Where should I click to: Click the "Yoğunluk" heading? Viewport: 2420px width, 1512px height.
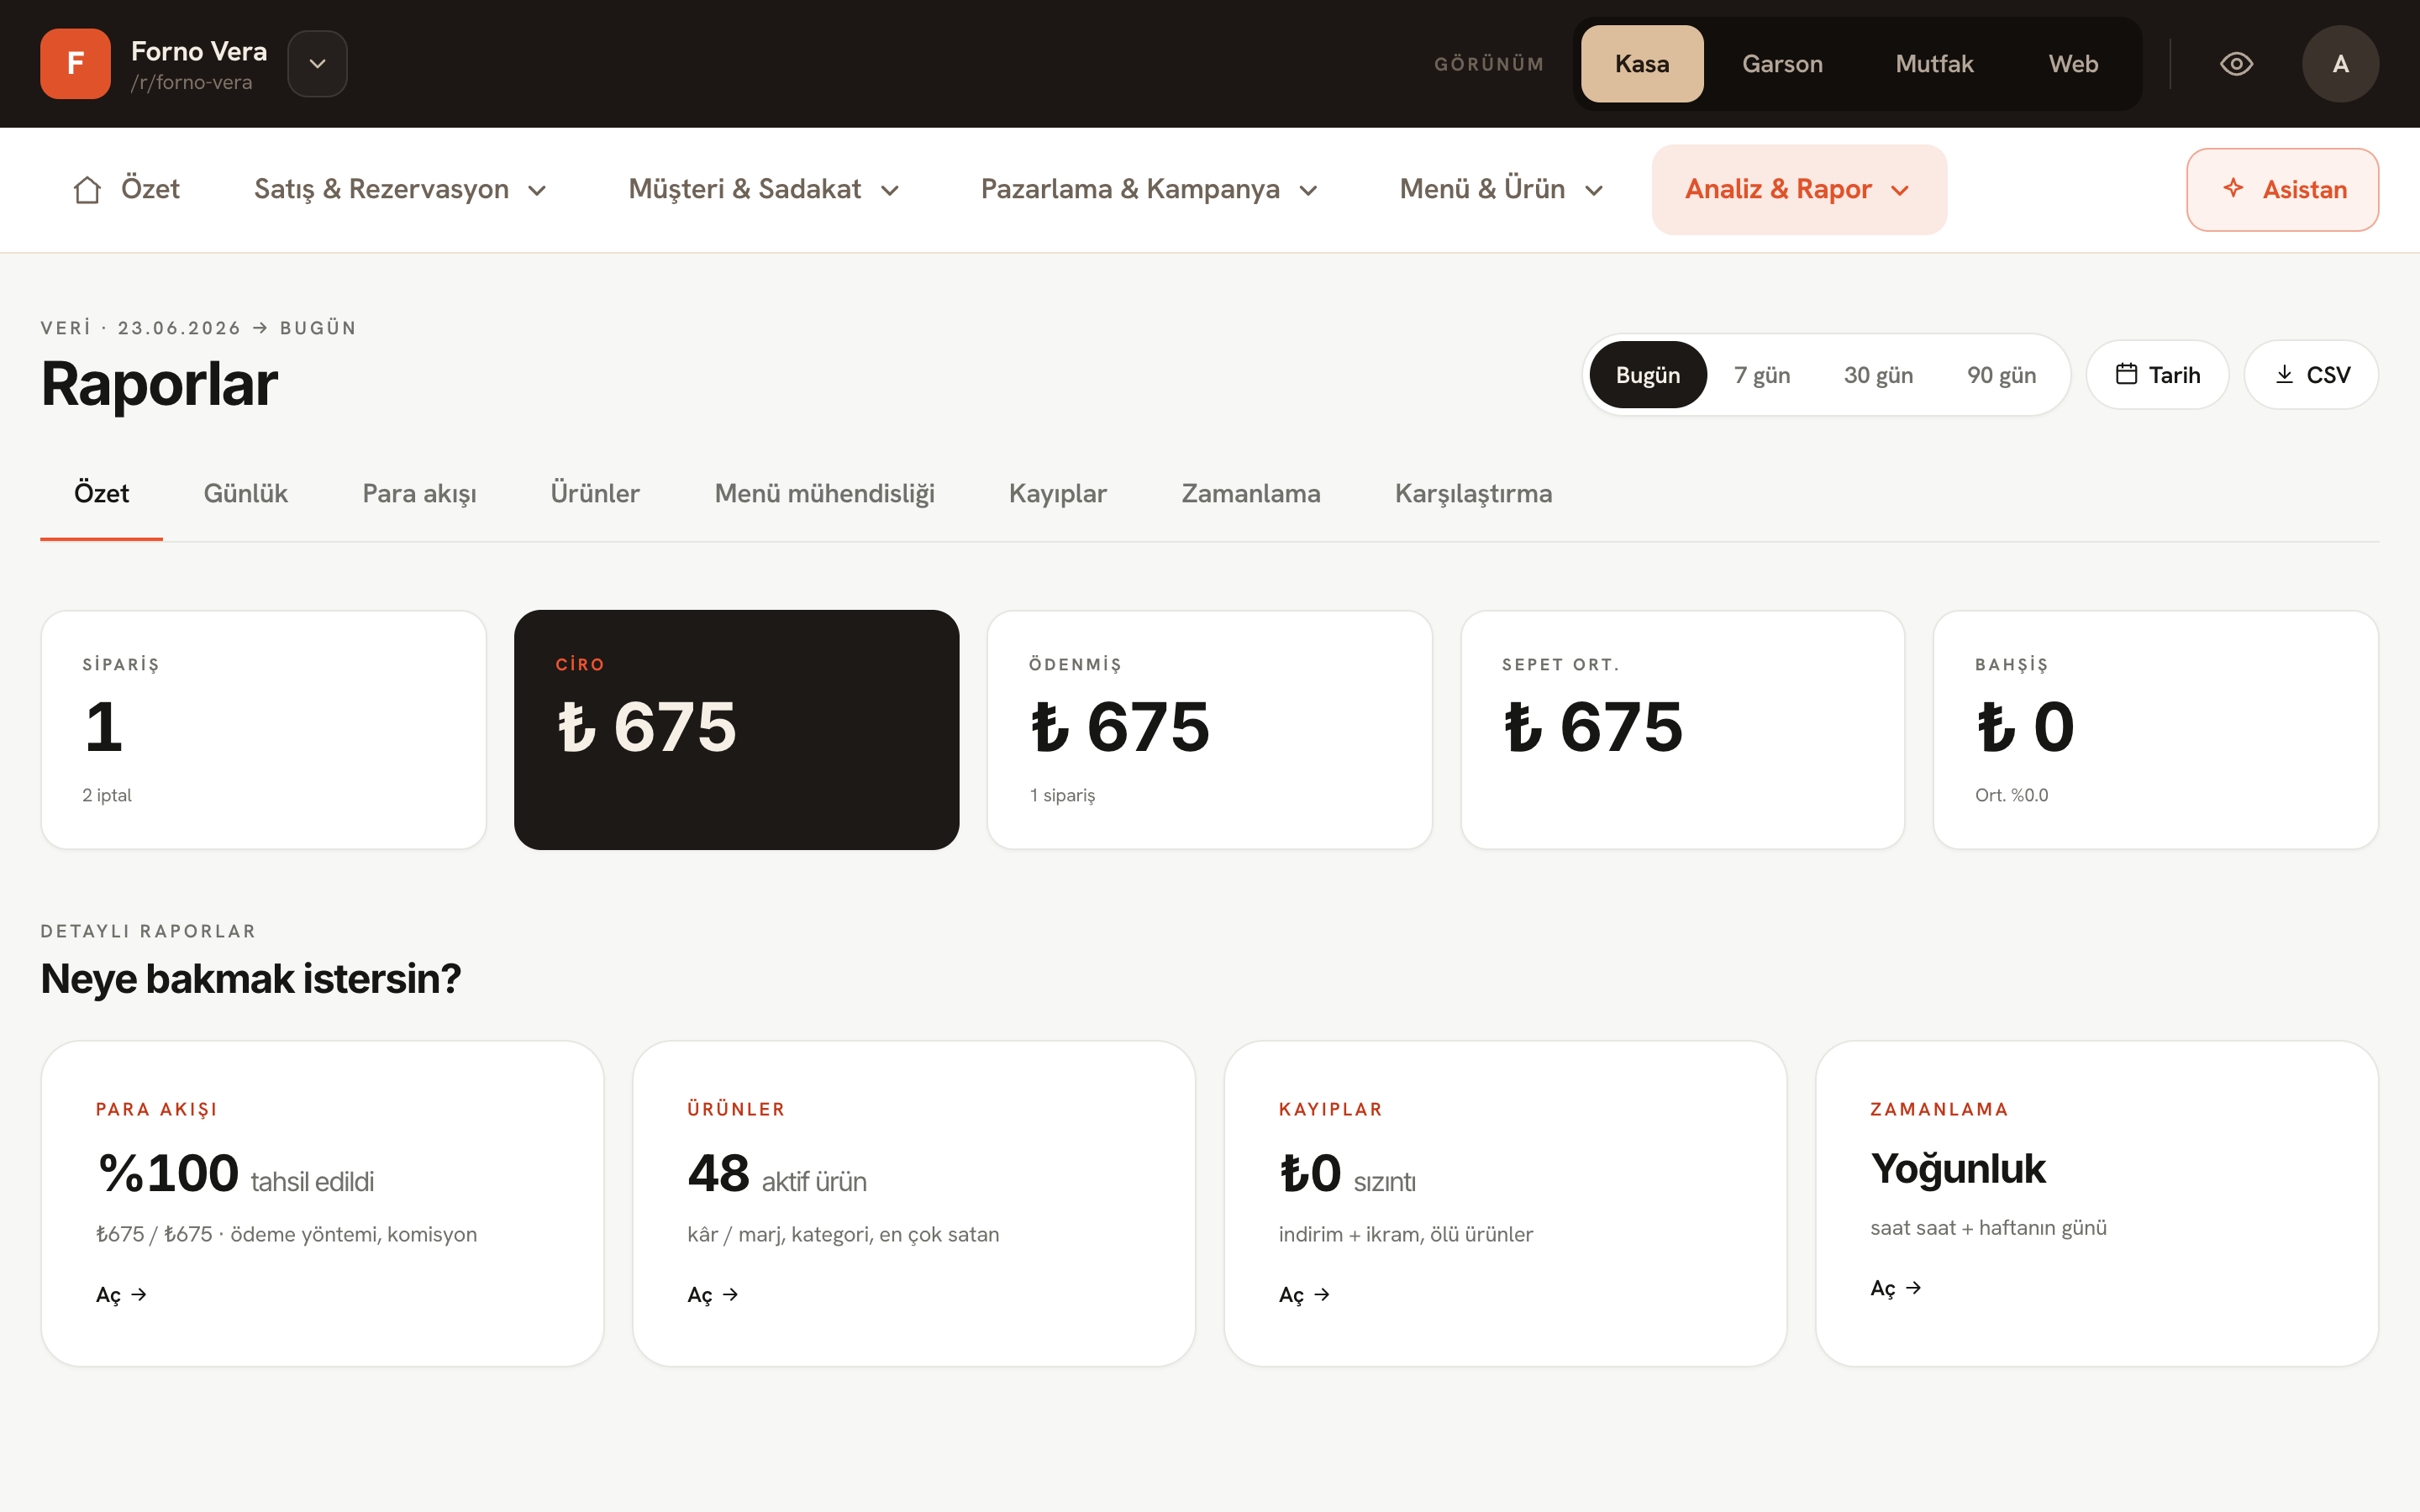(1958, 1169)
